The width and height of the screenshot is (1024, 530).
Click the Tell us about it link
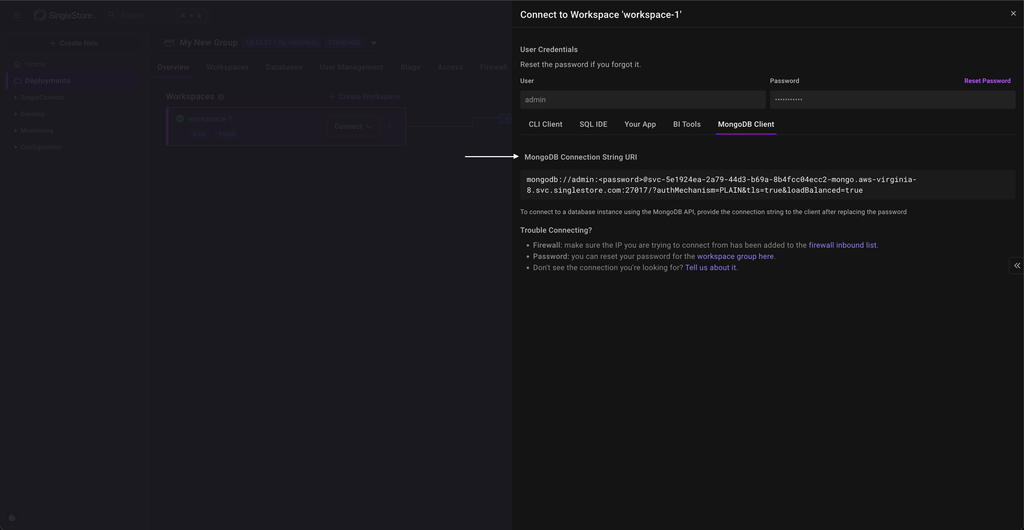coord(711,268)
